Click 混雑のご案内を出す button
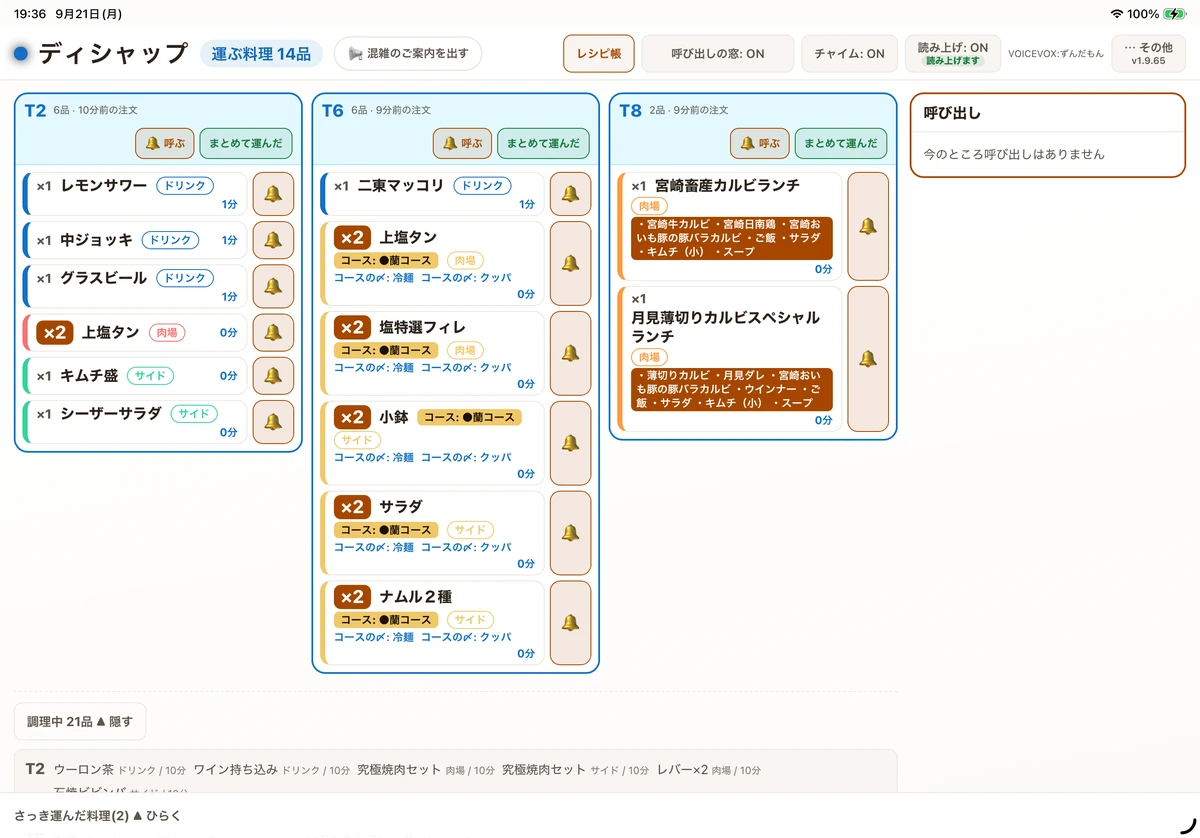 pos(408,53)
